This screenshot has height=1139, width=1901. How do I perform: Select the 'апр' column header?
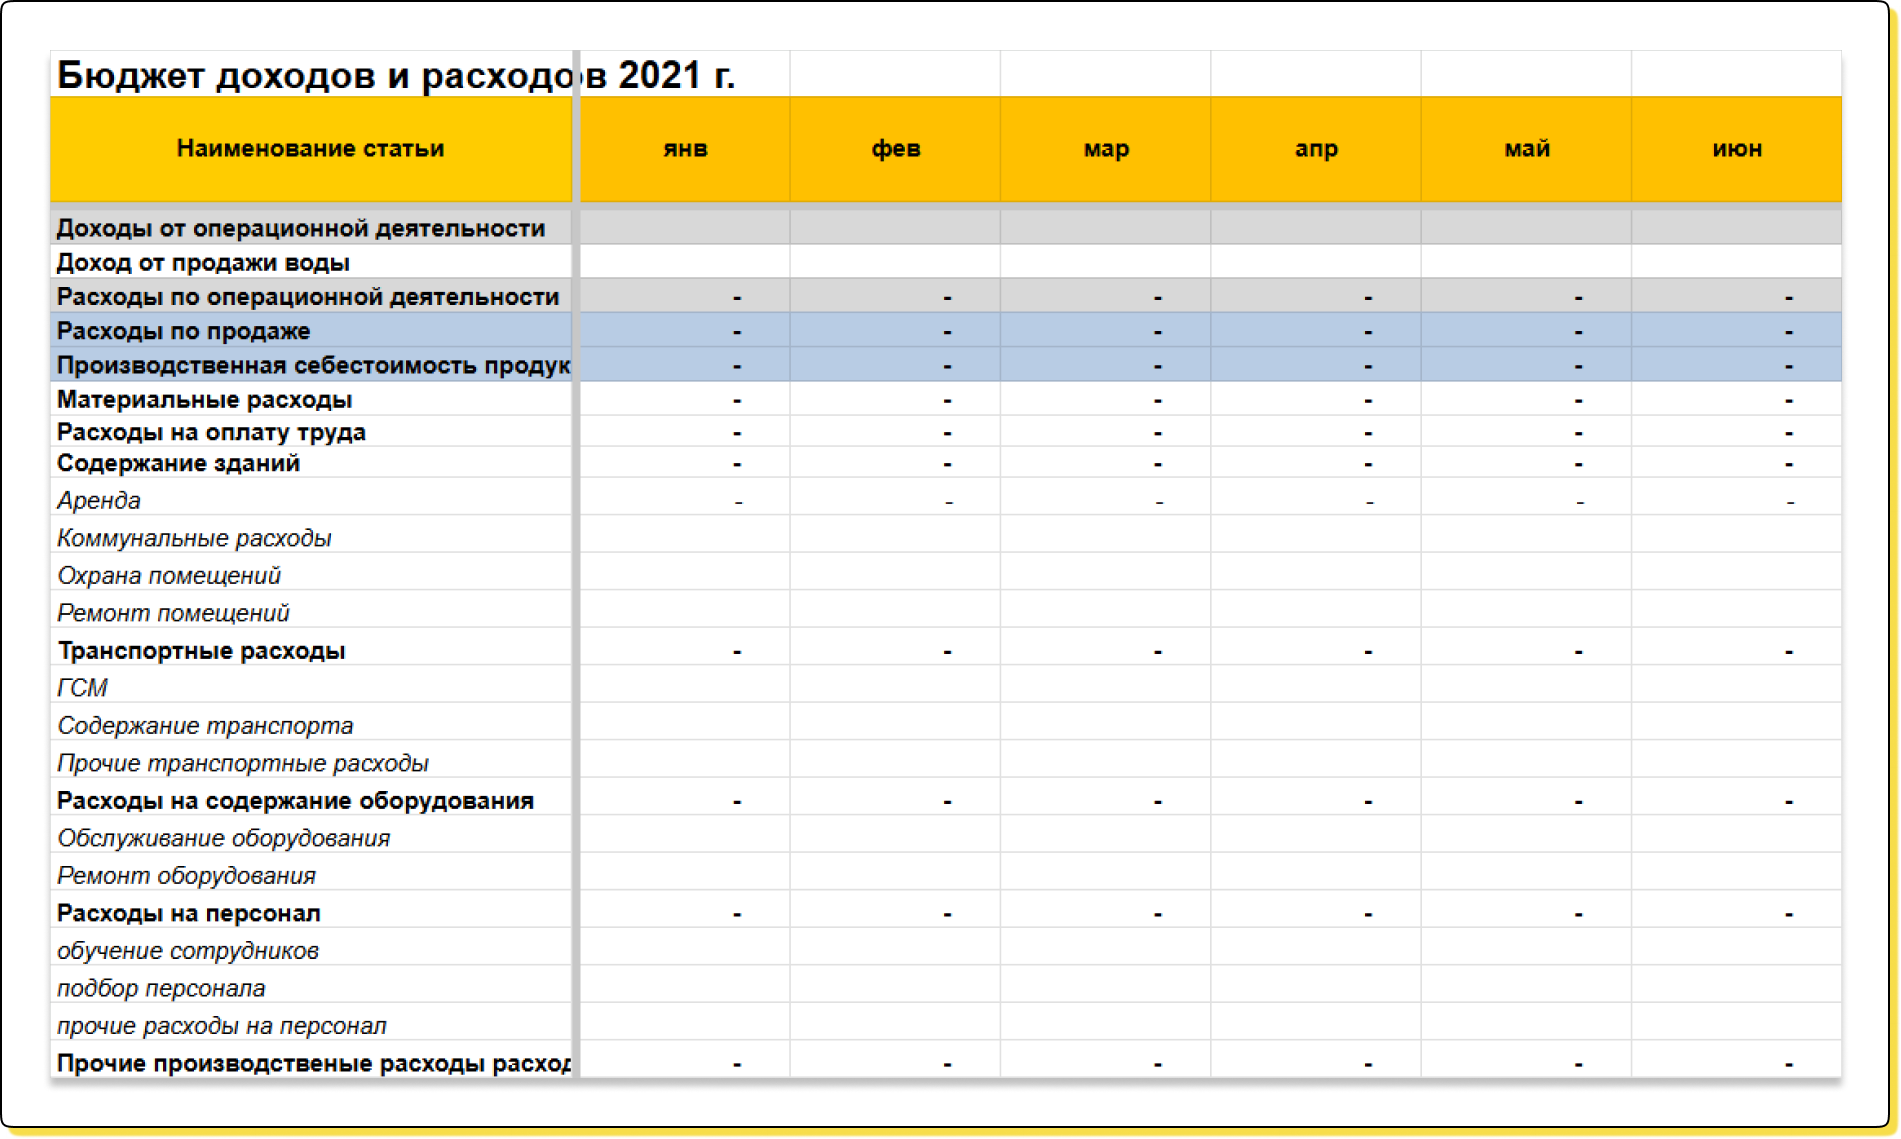point(1316,149)
